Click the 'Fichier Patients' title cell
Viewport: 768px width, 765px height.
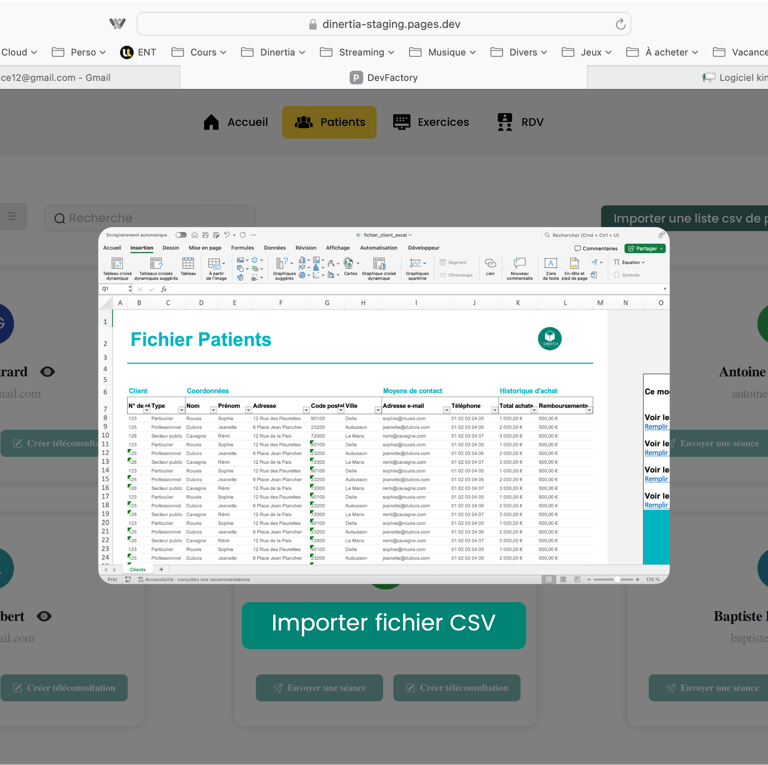[x=201, y=339]
